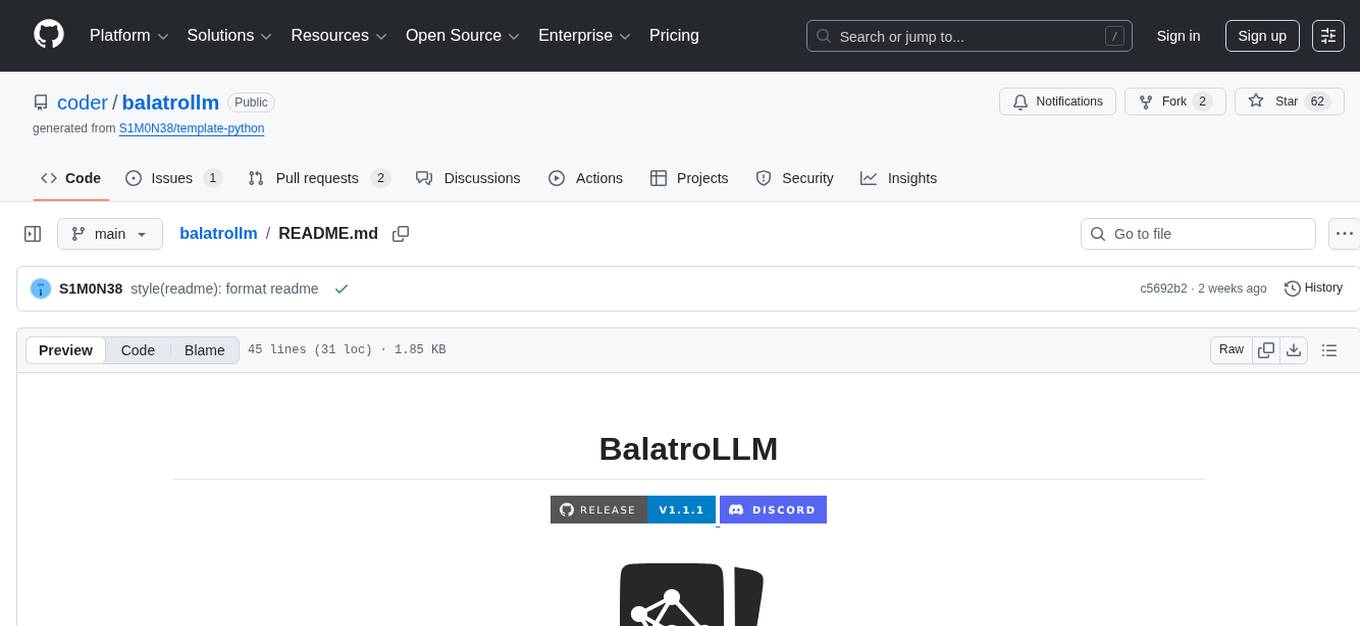Open the GitHub homepage logo
Screen dimensions: 1360x626
[x=48, y=35]
